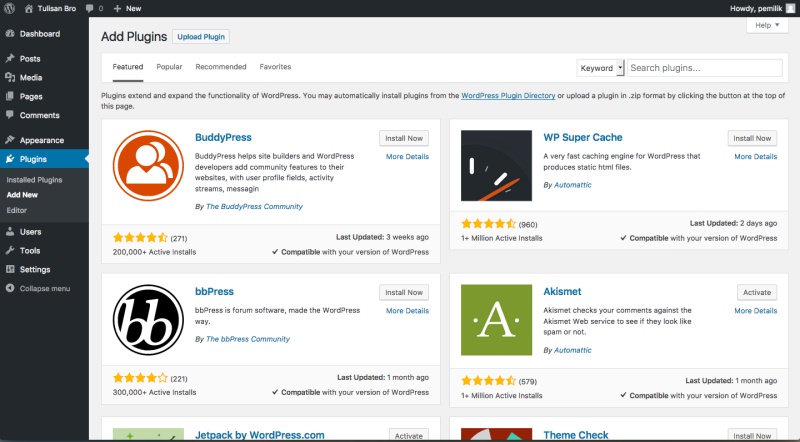800x442 pixels.
Task: Click 'Last Updated: 2 days ago' text
Action: [733, 224]
